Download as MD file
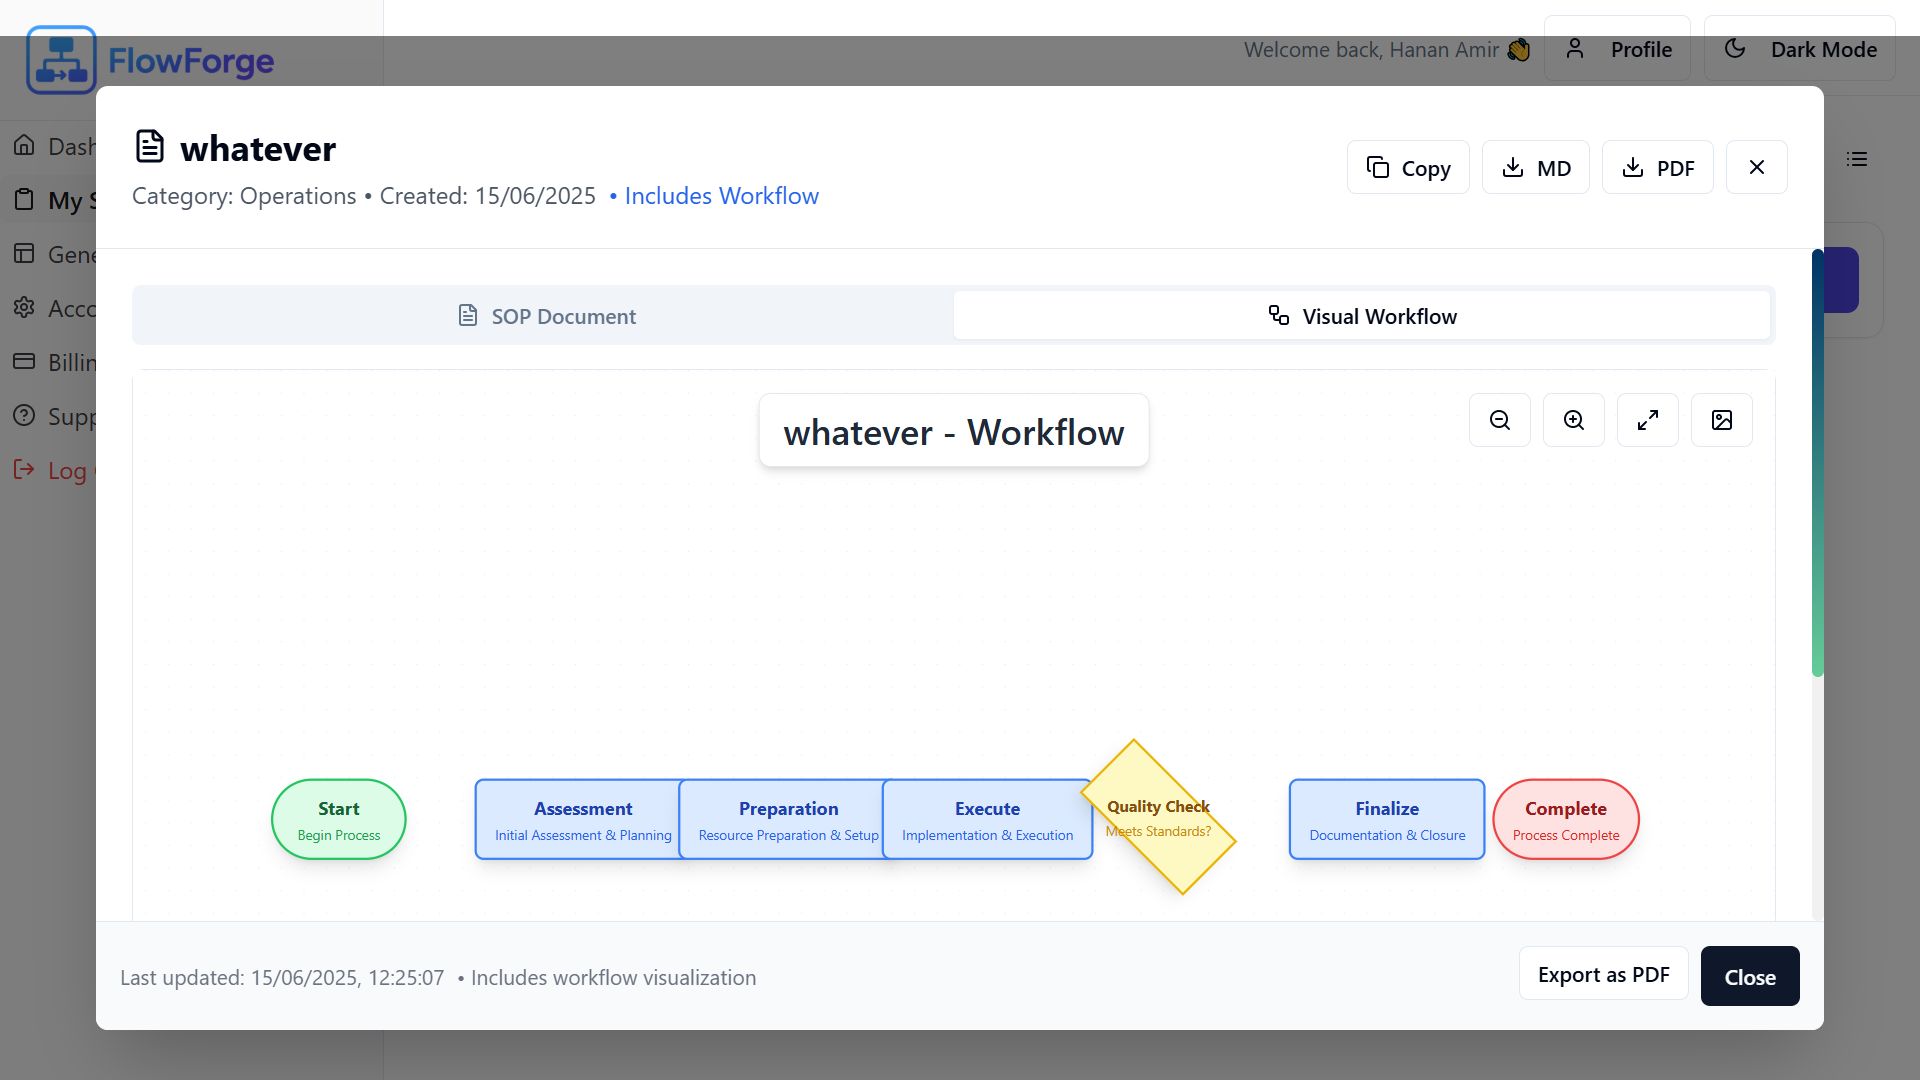This screenshot has height=1080, width=1920. pyautogui.click(x=1535, y=167)
